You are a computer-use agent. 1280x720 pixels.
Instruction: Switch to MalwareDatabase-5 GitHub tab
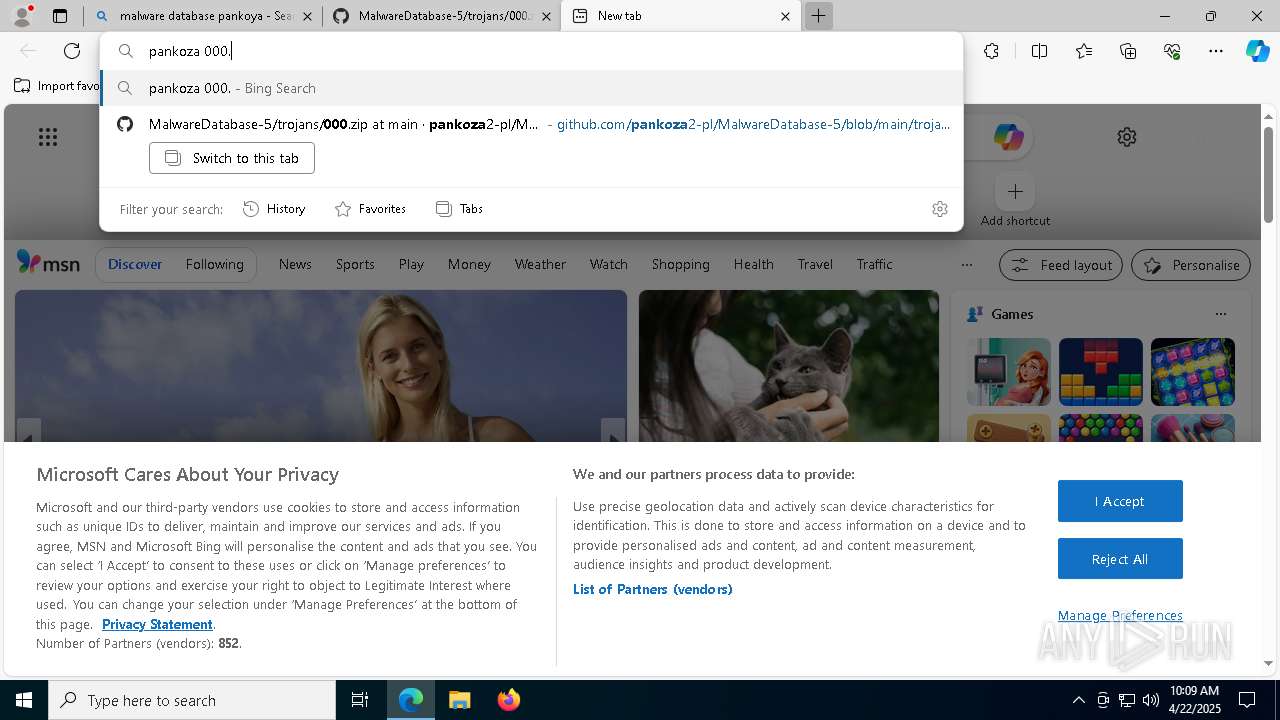click(x=442, y=16)
